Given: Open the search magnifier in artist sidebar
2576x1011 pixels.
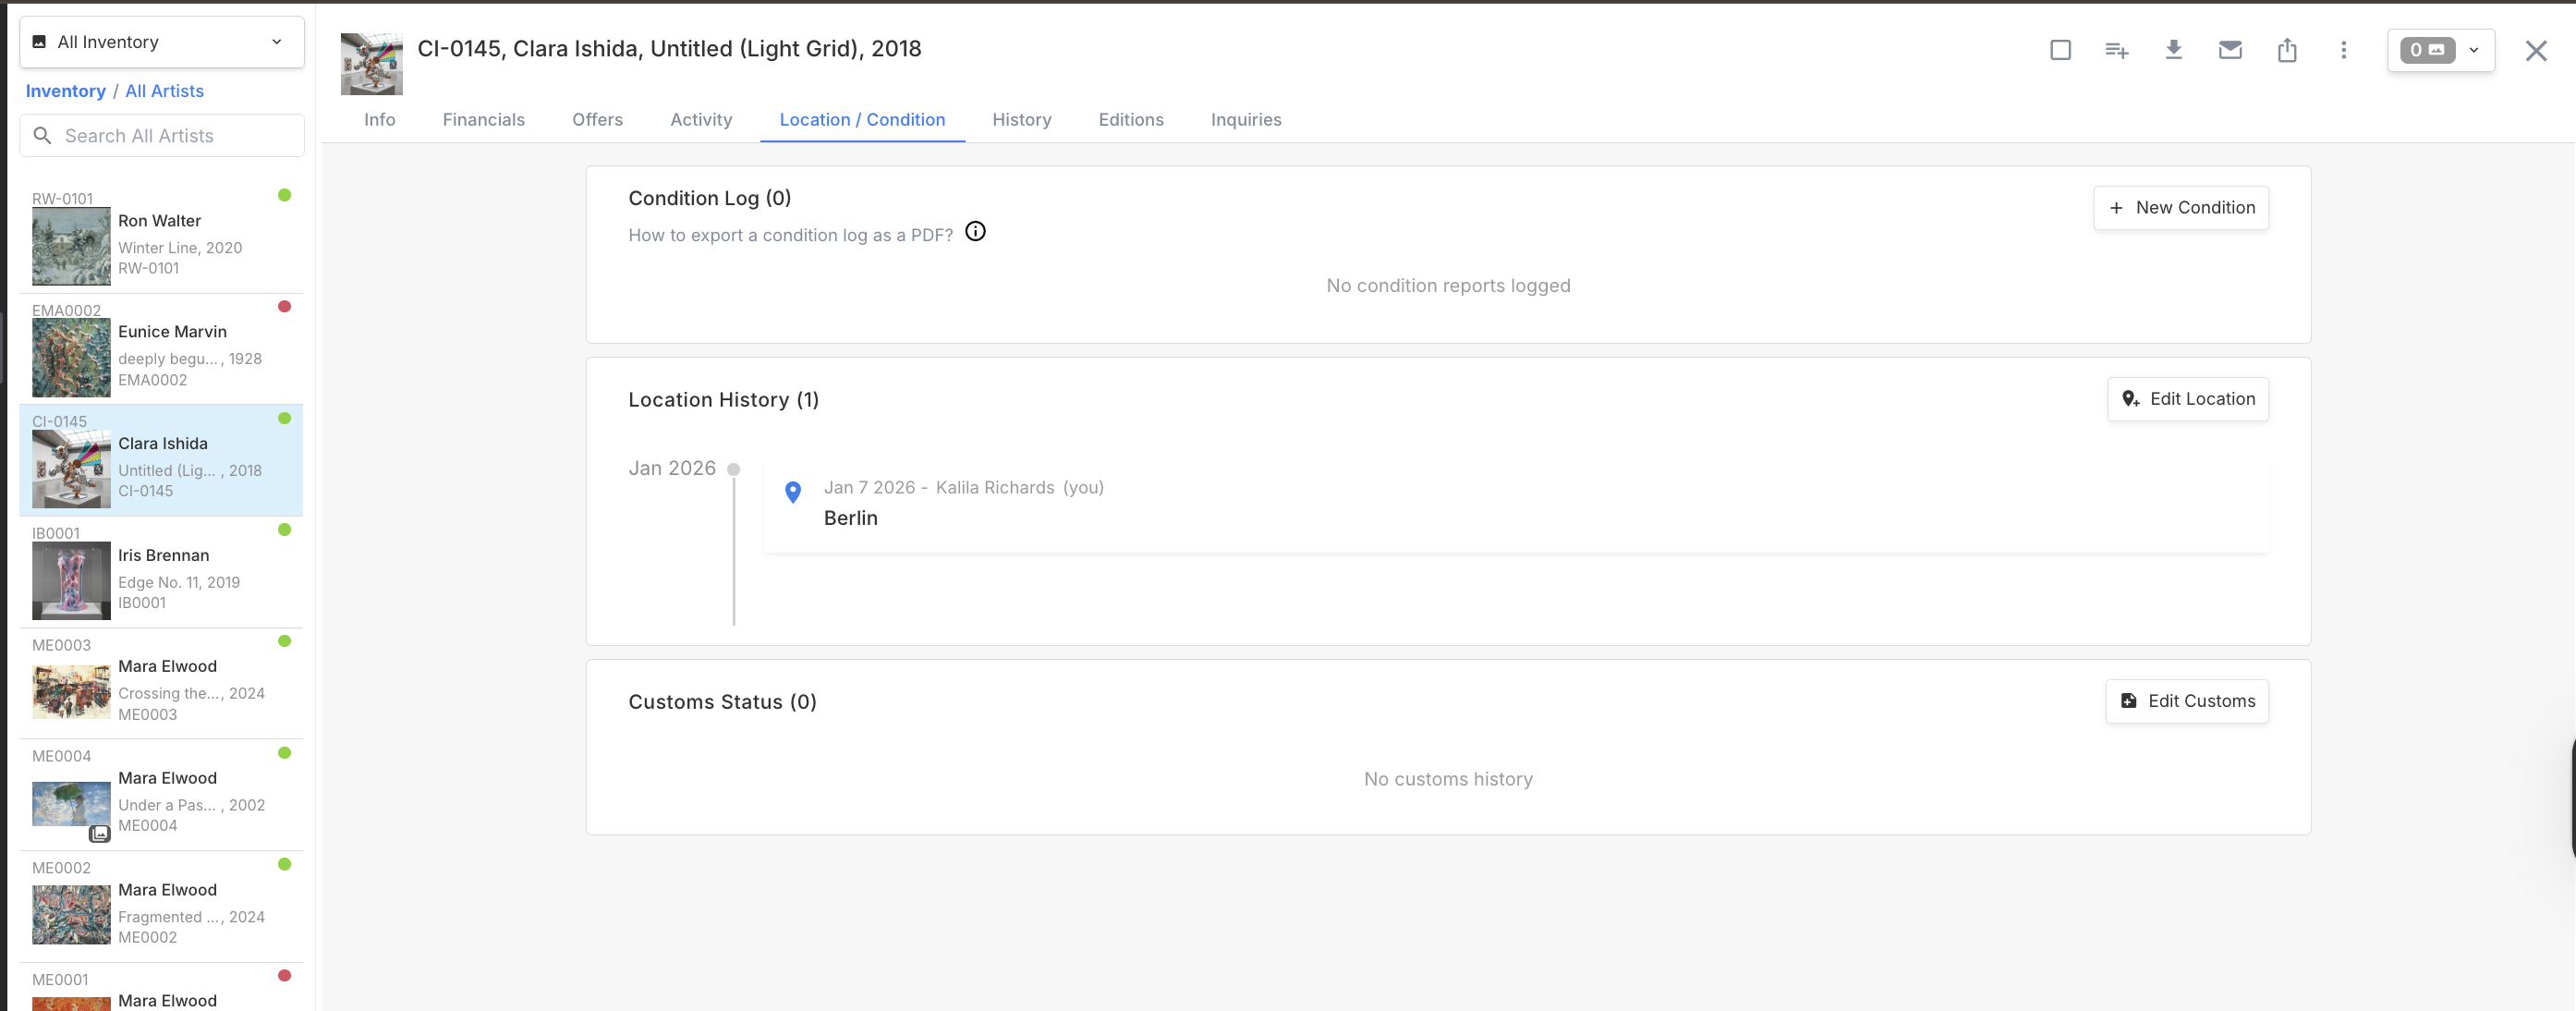Looking at the screenshot, I should (x=43, y=135).
